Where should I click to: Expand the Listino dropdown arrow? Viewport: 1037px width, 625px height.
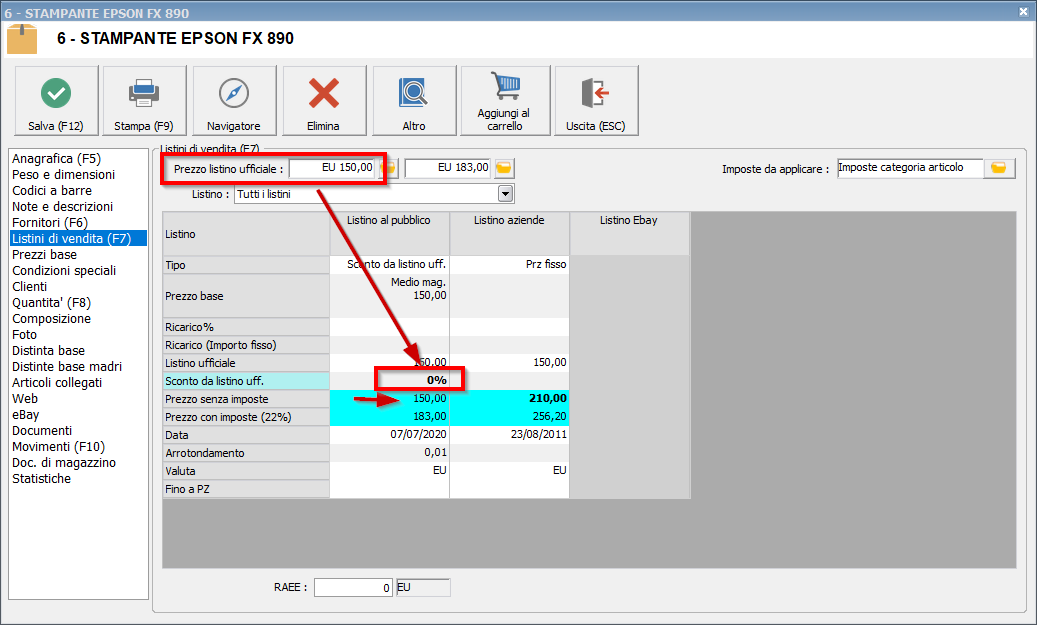(x=505, y=194)
